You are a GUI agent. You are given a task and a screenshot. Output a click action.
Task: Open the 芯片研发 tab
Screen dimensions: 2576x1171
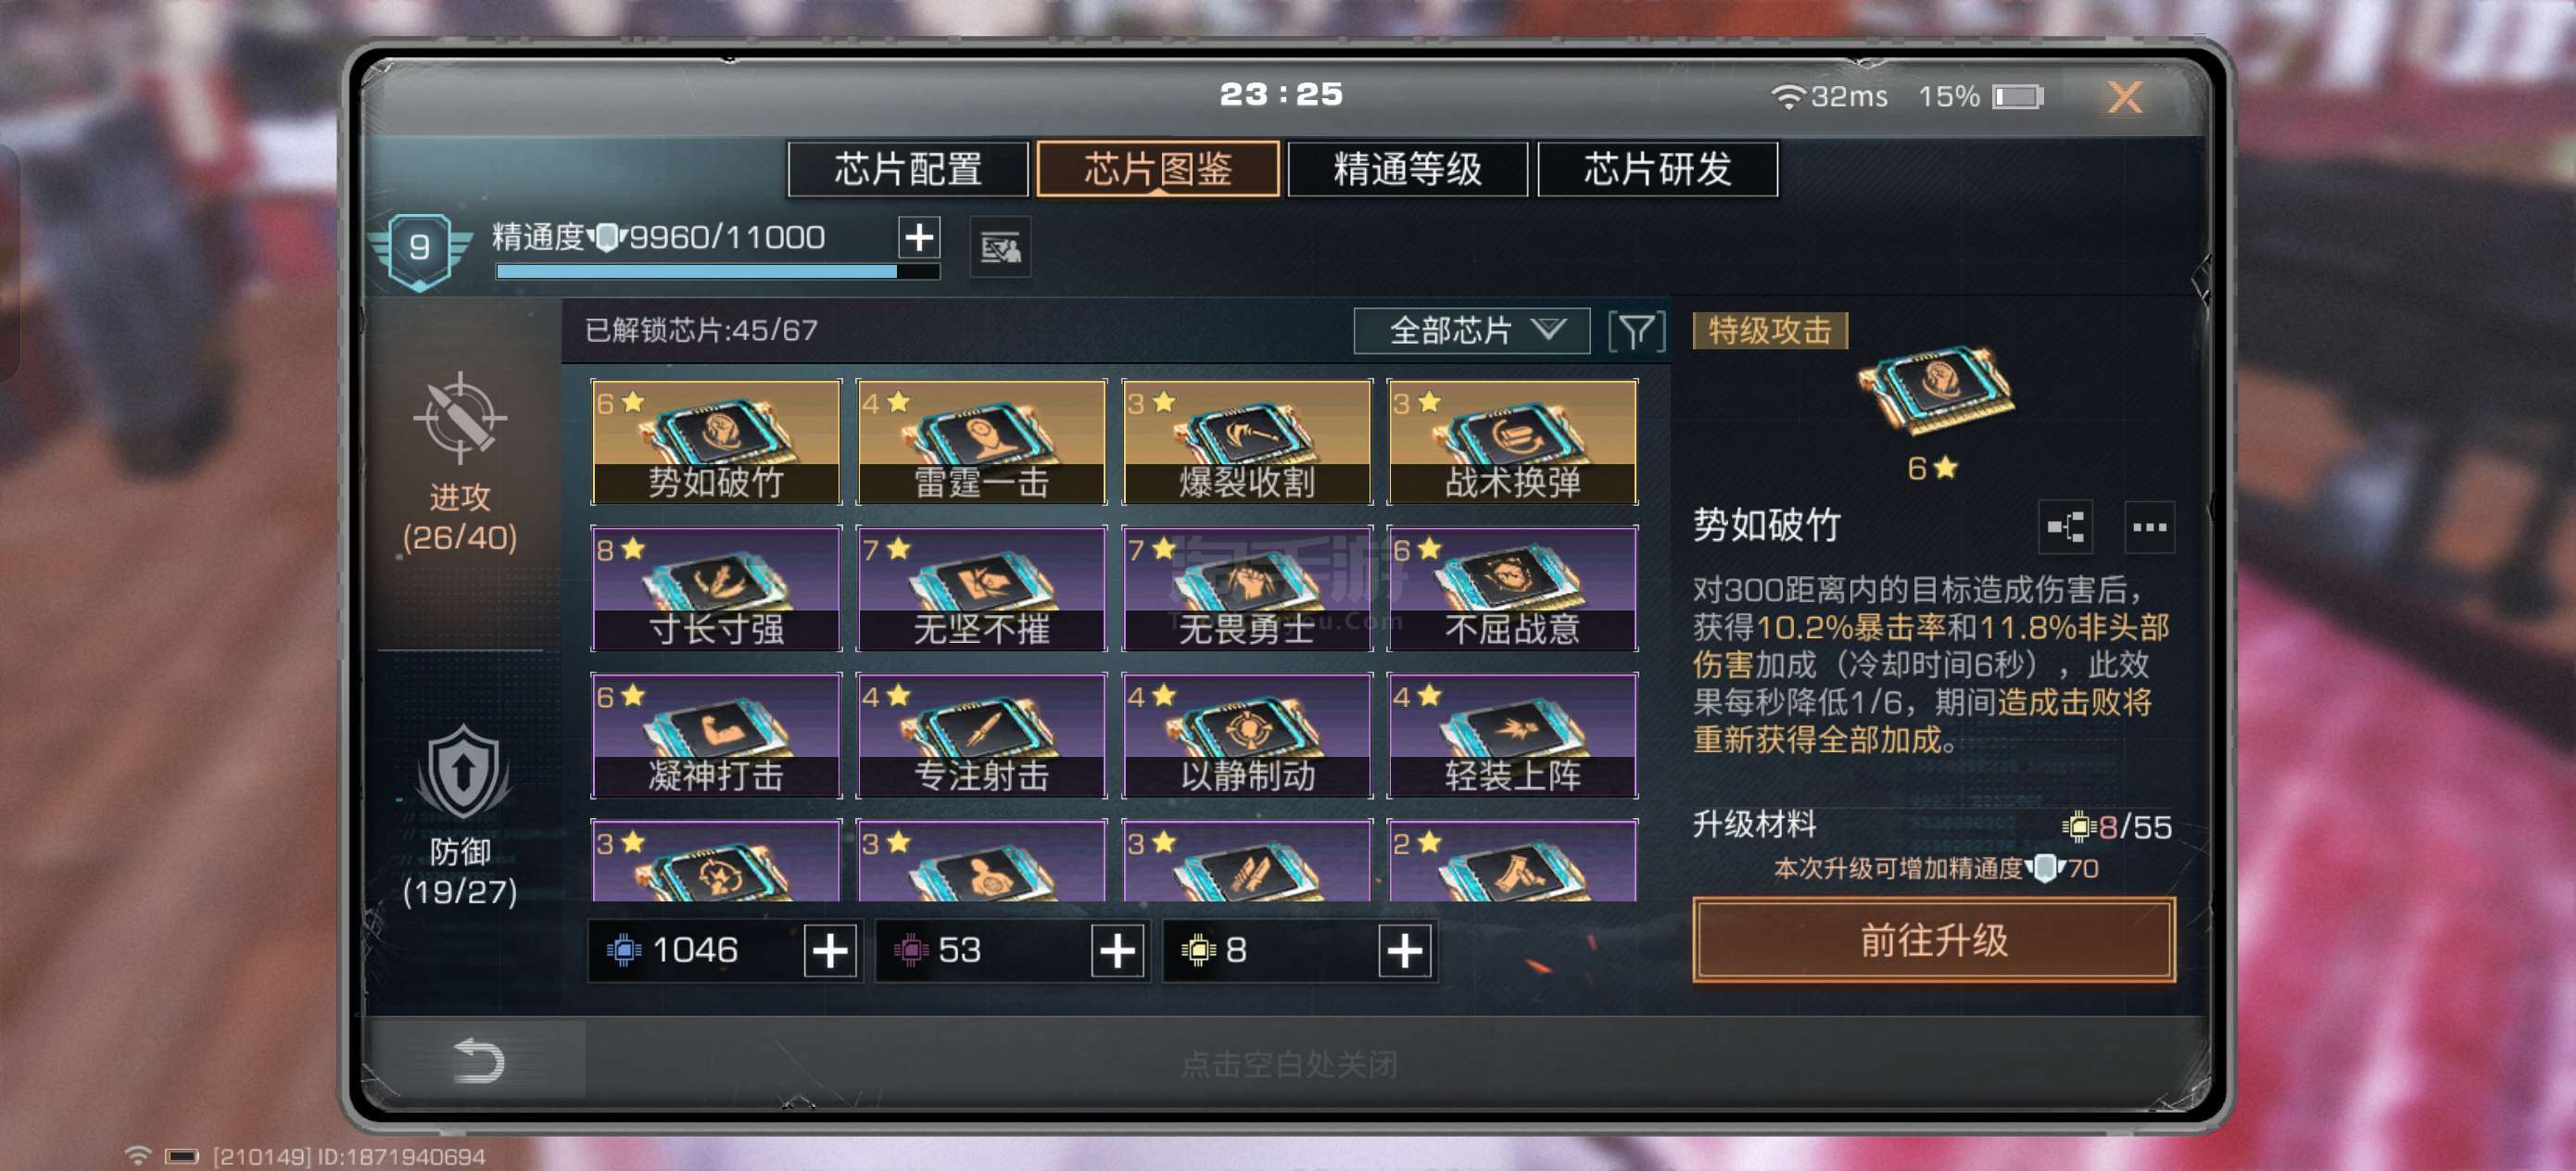tap(1657, 169)
